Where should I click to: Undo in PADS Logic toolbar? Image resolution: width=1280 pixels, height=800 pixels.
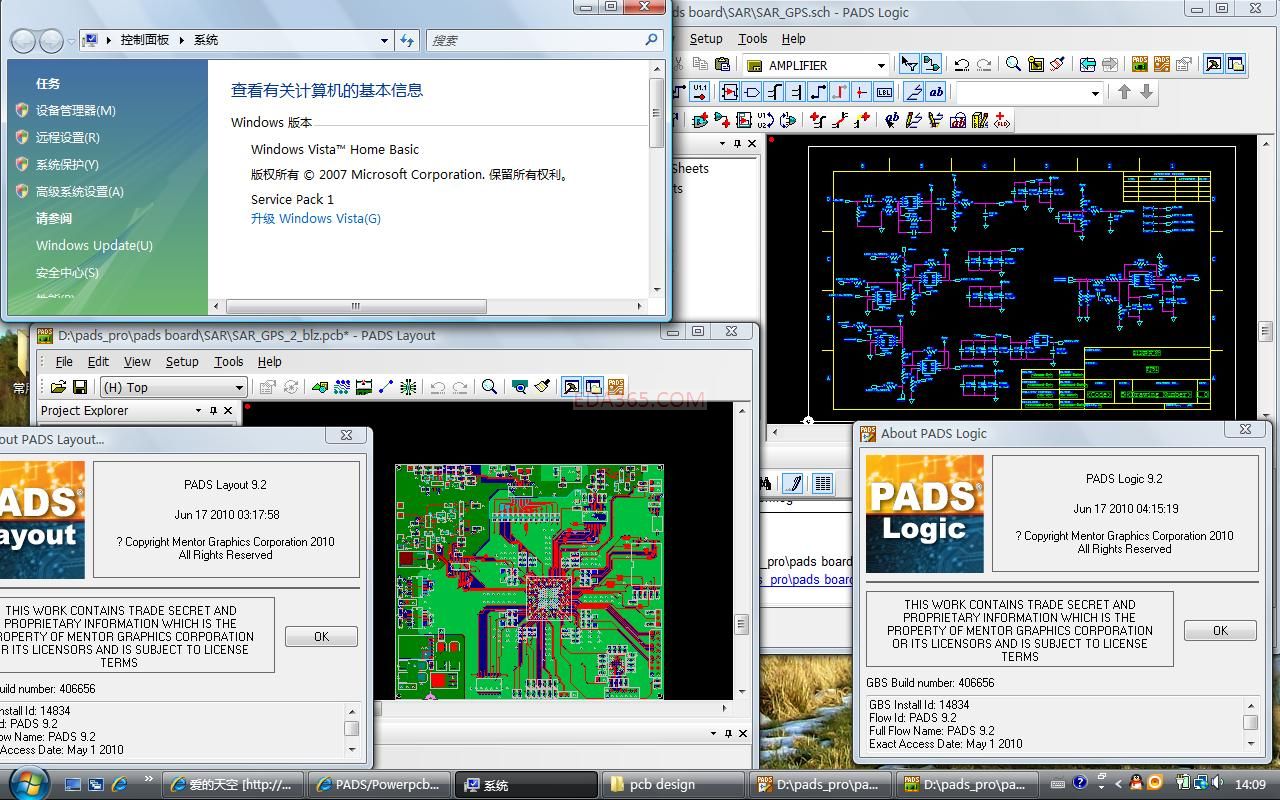(x=961, y=64)
